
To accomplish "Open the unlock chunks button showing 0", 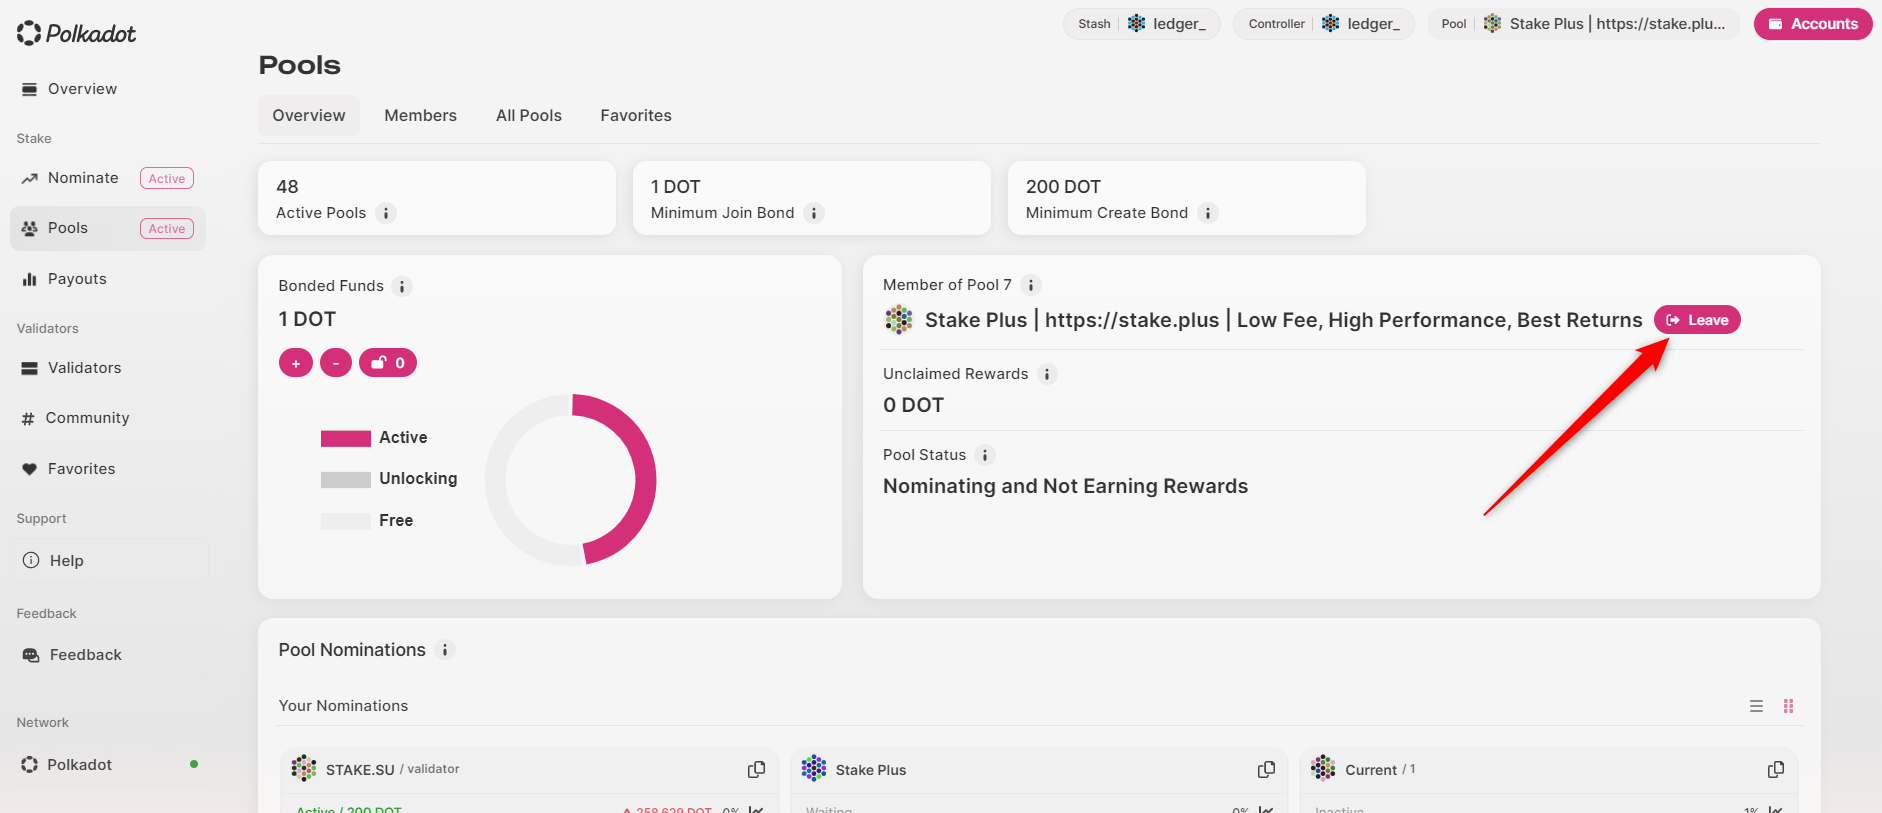I will pyautogui.click(x=388, y=363).
